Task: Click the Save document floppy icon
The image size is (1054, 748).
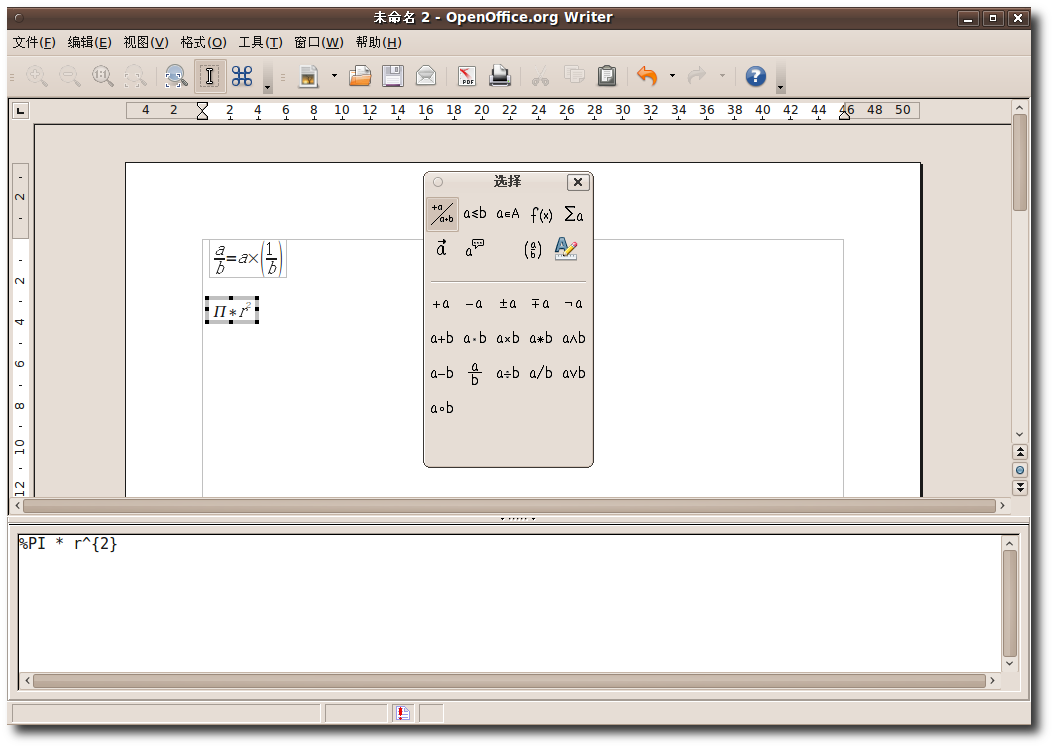Action: 393,76
